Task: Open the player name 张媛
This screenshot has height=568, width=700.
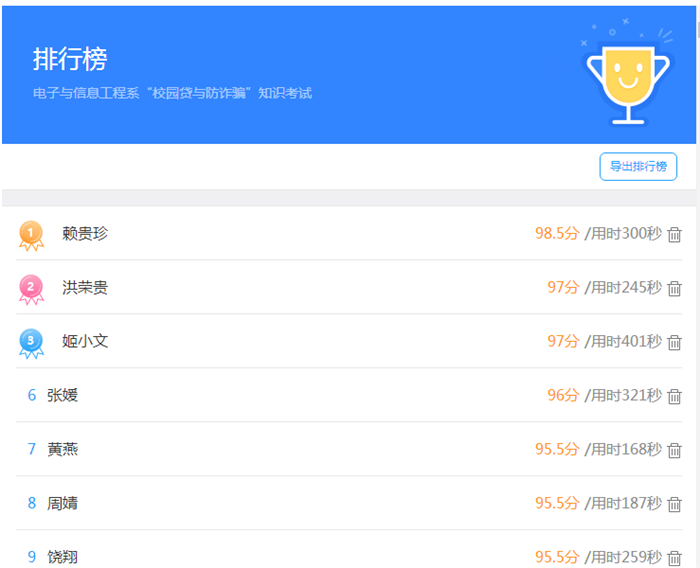Action: (62, 395)
